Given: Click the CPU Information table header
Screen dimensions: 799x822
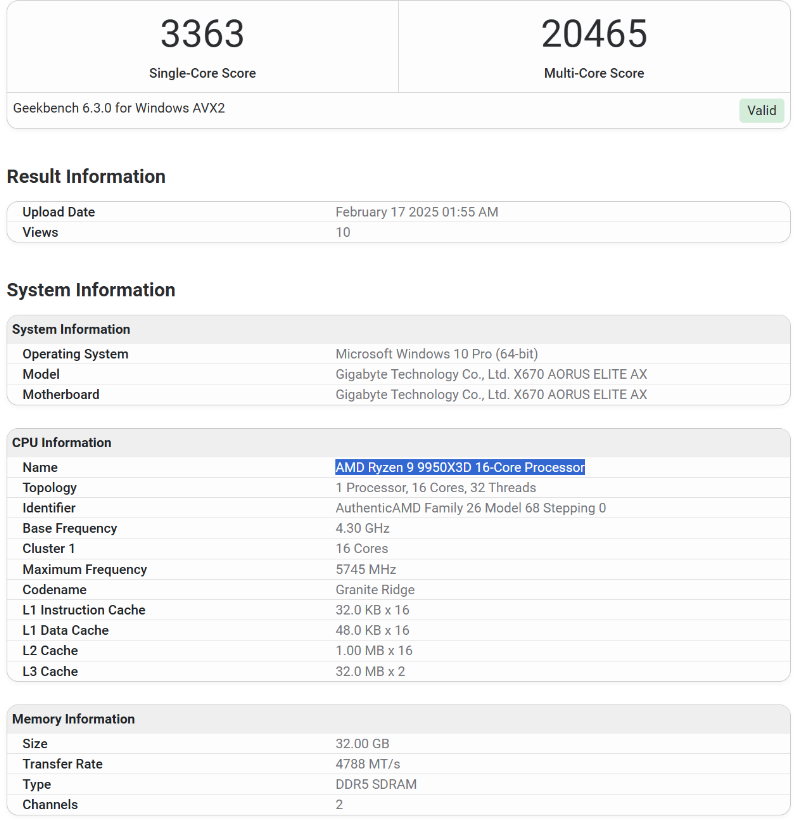Looking at the screenshot, I should pyautogui.click(x=62, y=443).
